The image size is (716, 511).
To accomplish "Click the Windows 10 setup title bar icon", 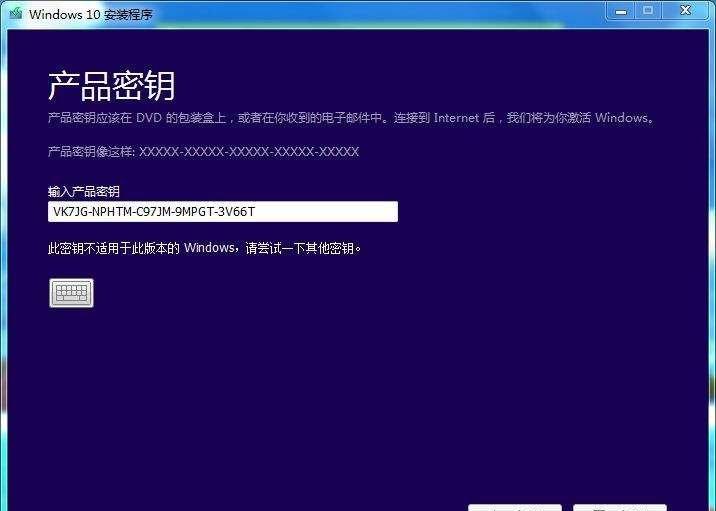I will (x=16, y=14).
